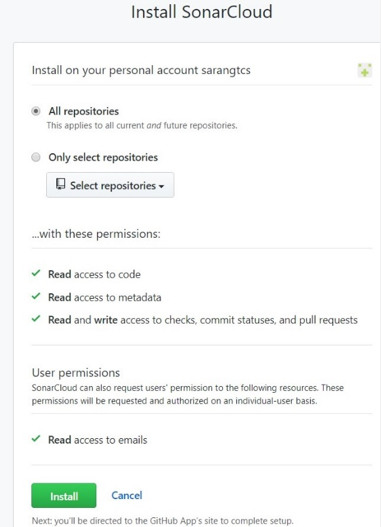Click the current and future repositories note
Image resolution: width=381 pixels, height=527 pixels.
(x=142, y=126)
